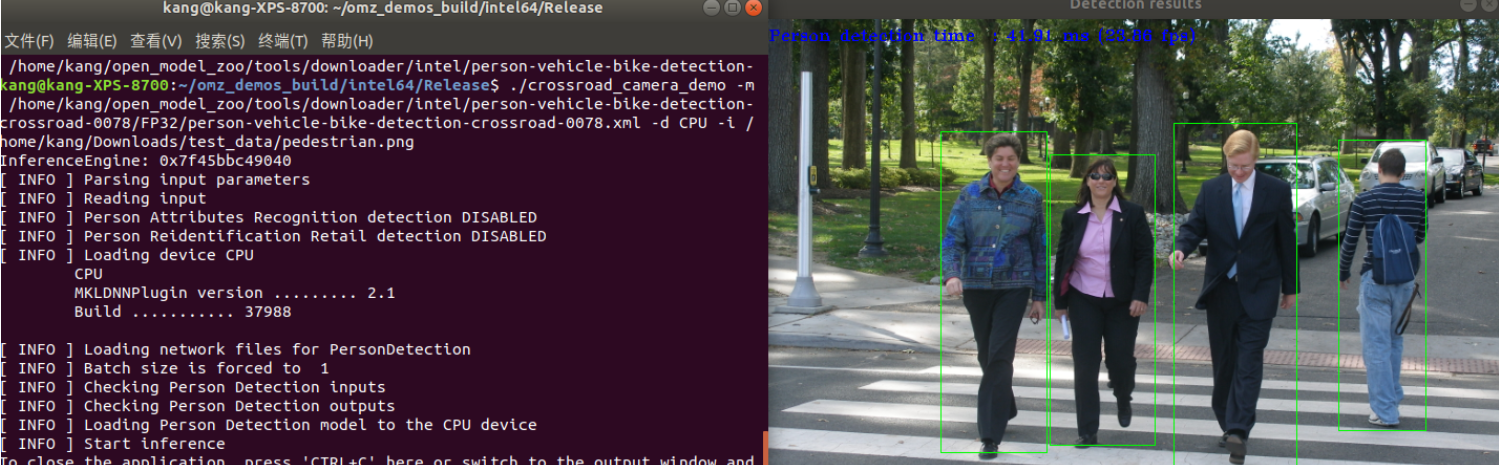Click the 'MKLDNNPlugin version ......... 2.1' line

coord(234,293)
